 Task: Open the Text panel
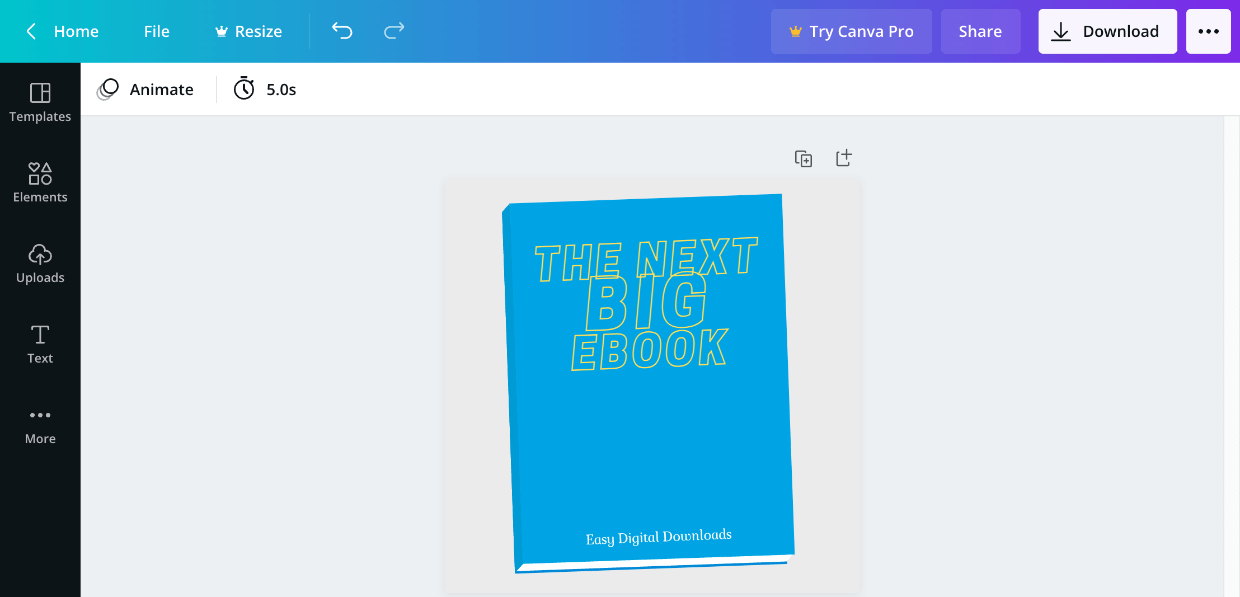pyautogui.click(x=40, y=343)
